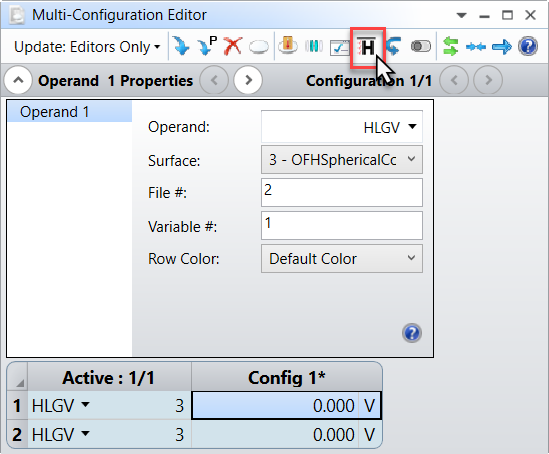Screen dimensions: 549x454
Task: Click the File # input field
Action: 342,193
